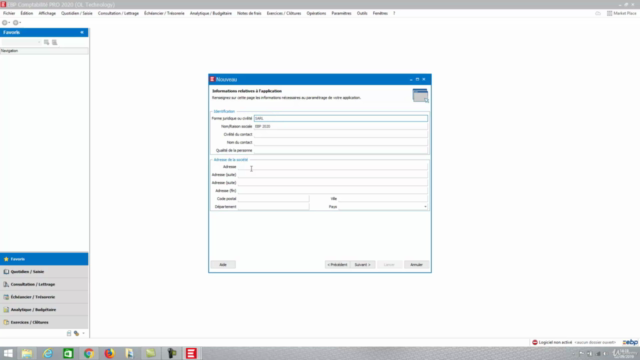Select the Navigation row in the Favoris panel
This screenshot has width=640, height=360.
click(44, 51)
